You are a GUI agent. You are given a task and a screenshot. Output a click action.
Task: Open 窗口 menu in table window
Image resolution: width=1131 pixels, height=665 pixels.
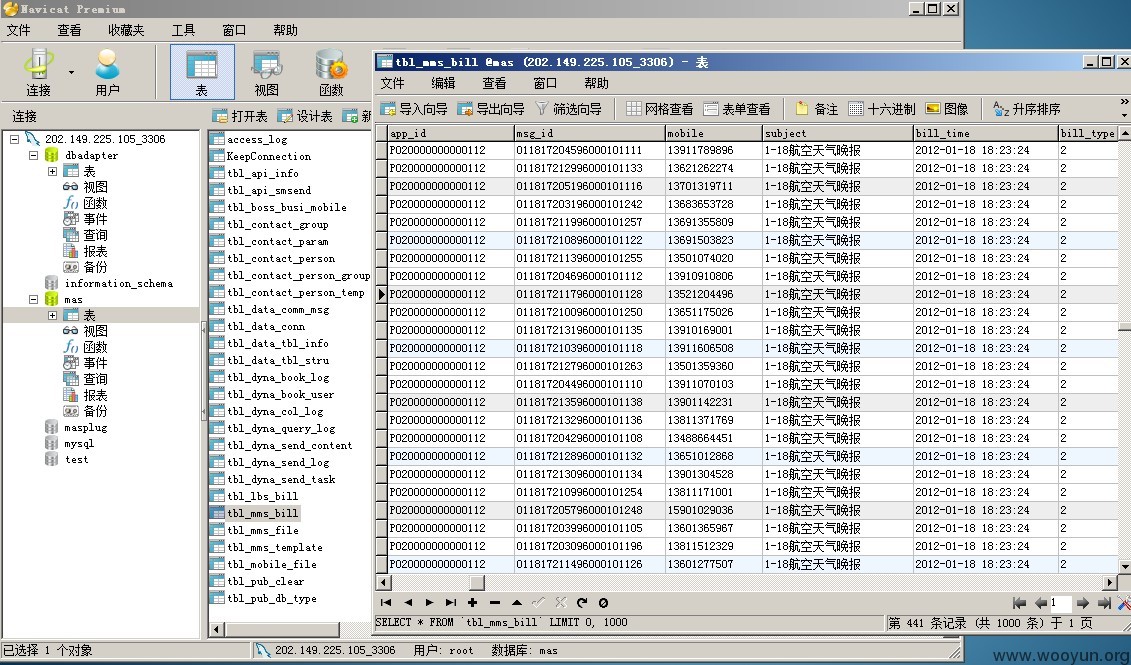click(x=545, y=83)
